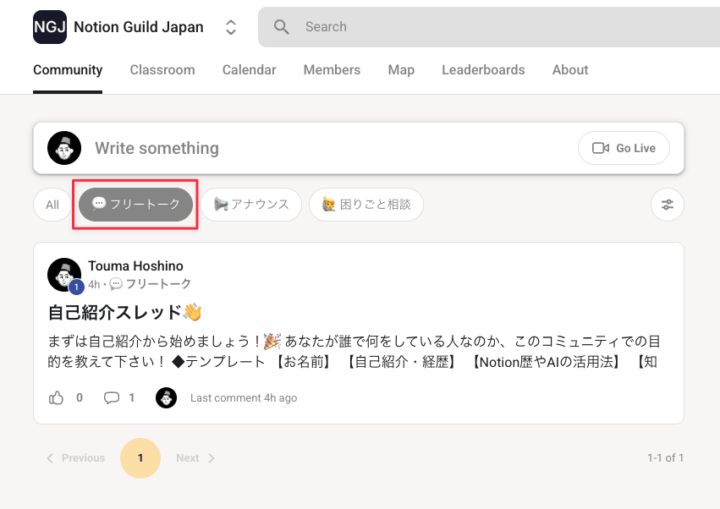Open Touma Hoshino's profile name link
The width and height of the screenshot is (720, 509).
(x=135, y=266)
